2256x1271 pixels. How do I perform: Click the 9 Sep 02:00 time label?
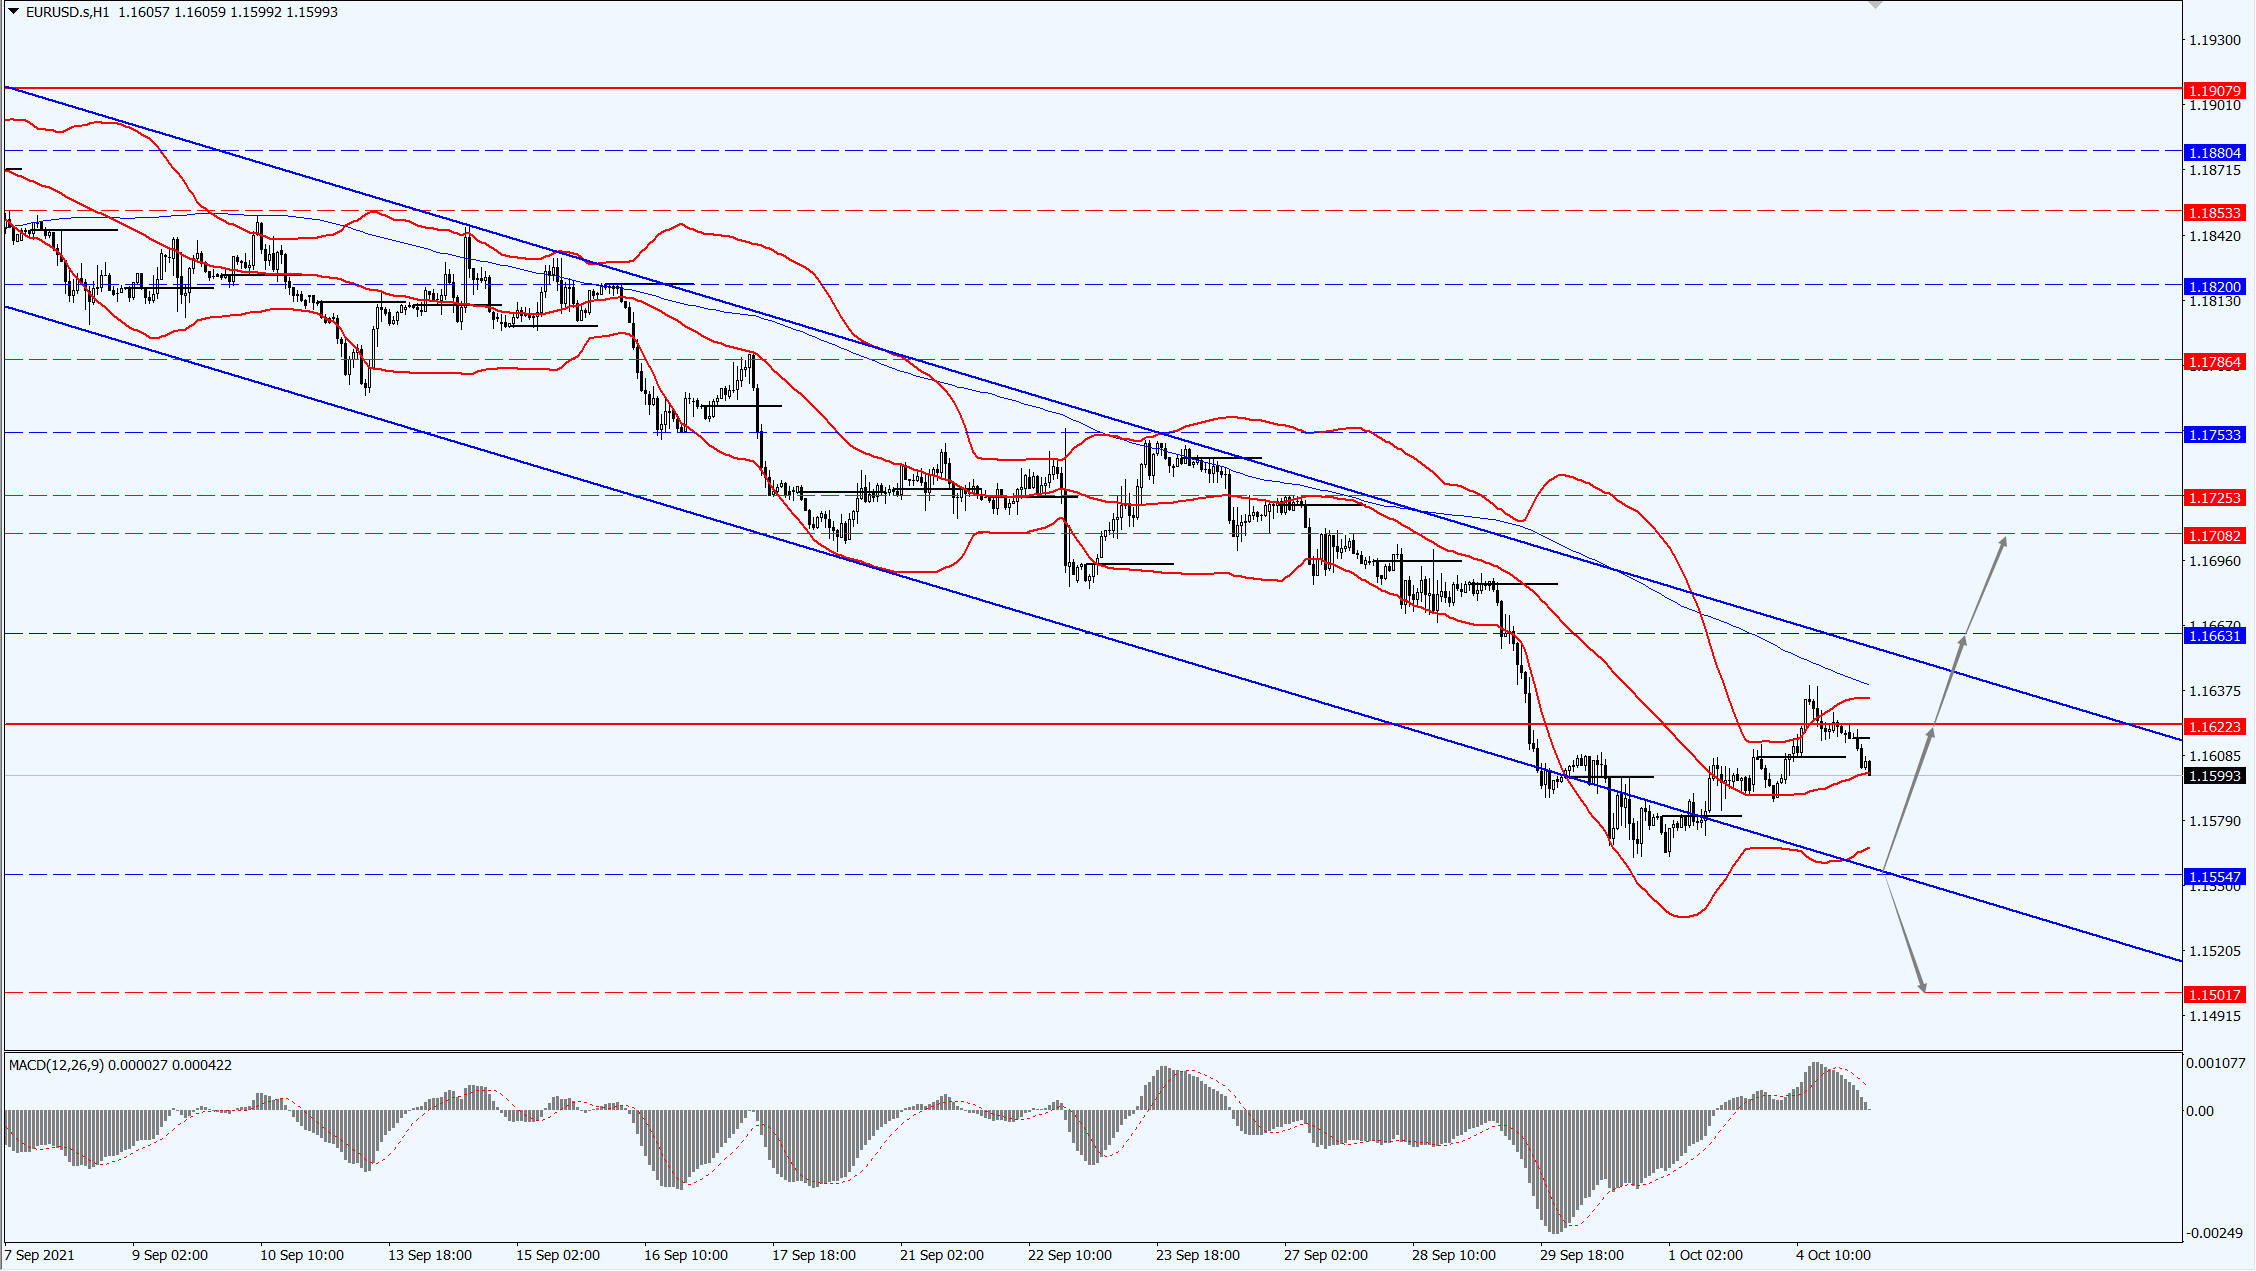(x=170, y=1255)
